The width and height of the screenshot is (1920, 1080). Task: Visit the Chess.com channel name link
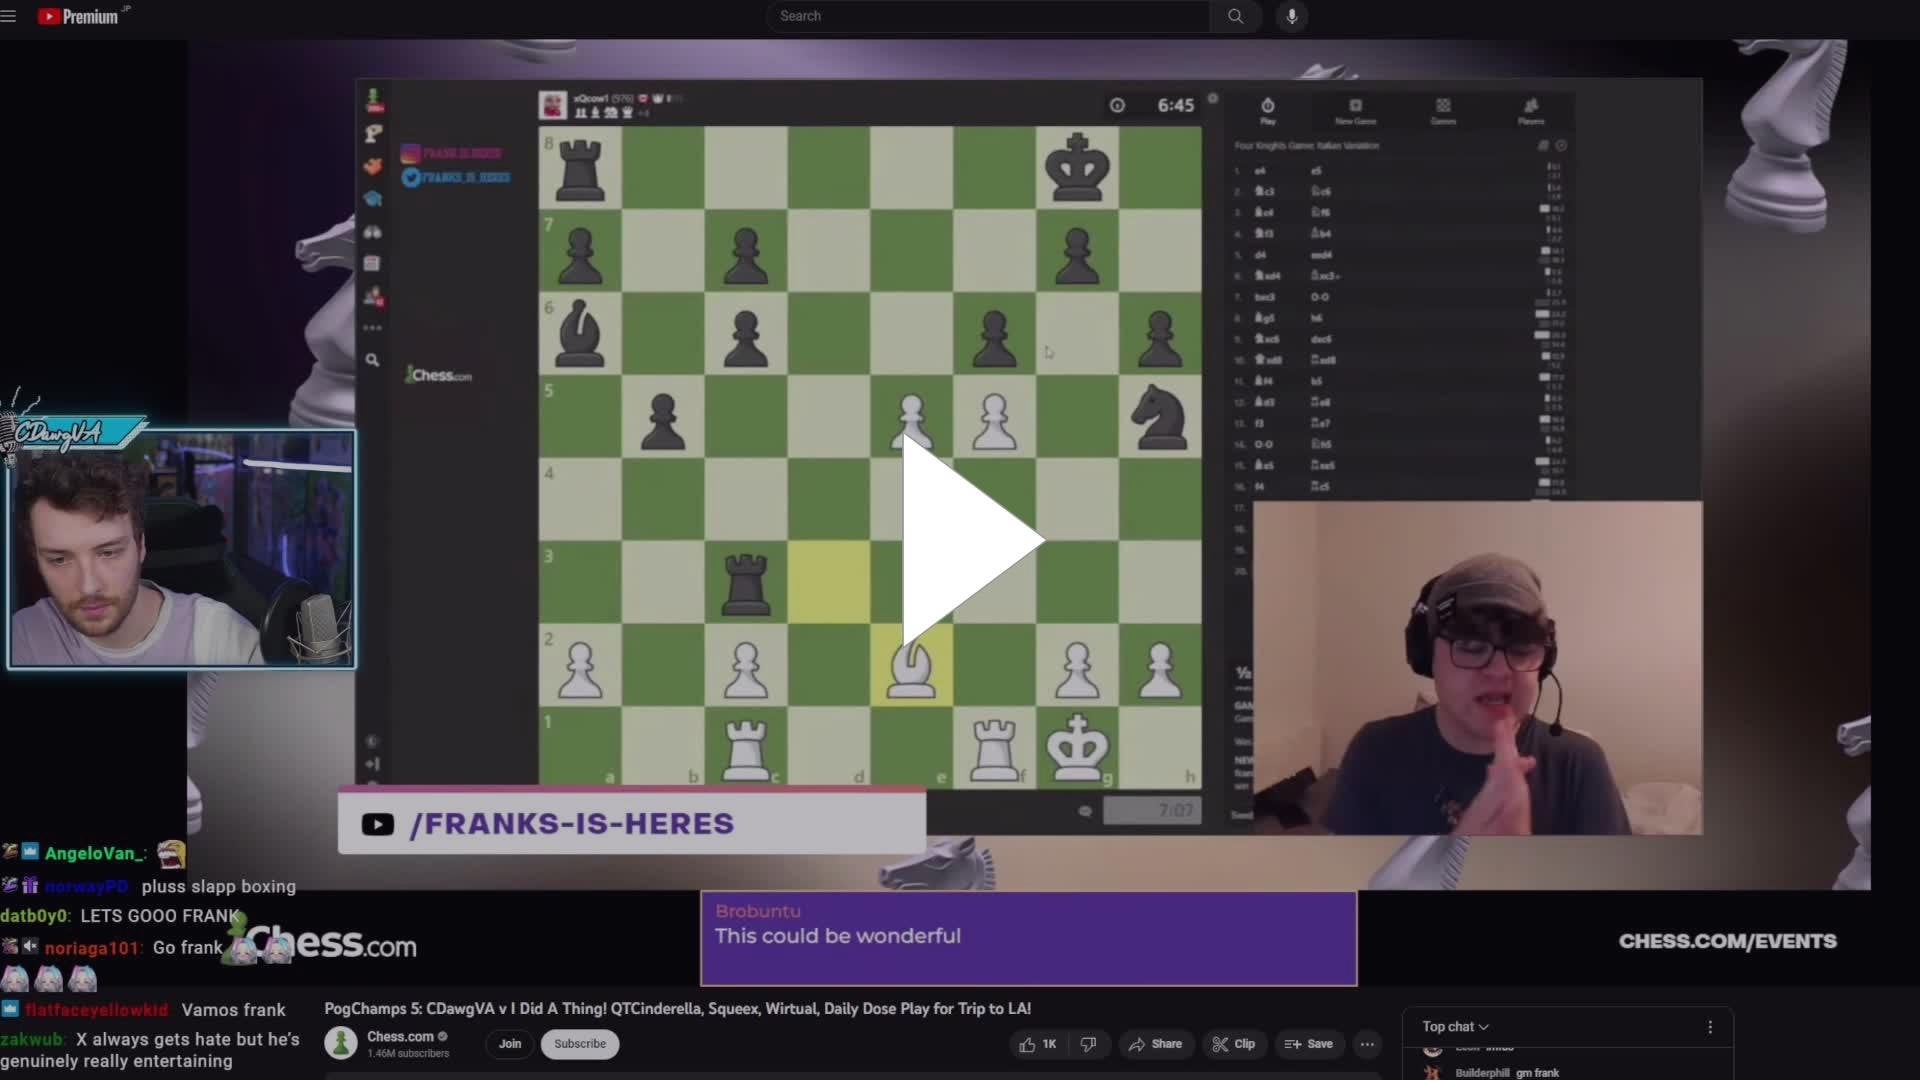400,1036
